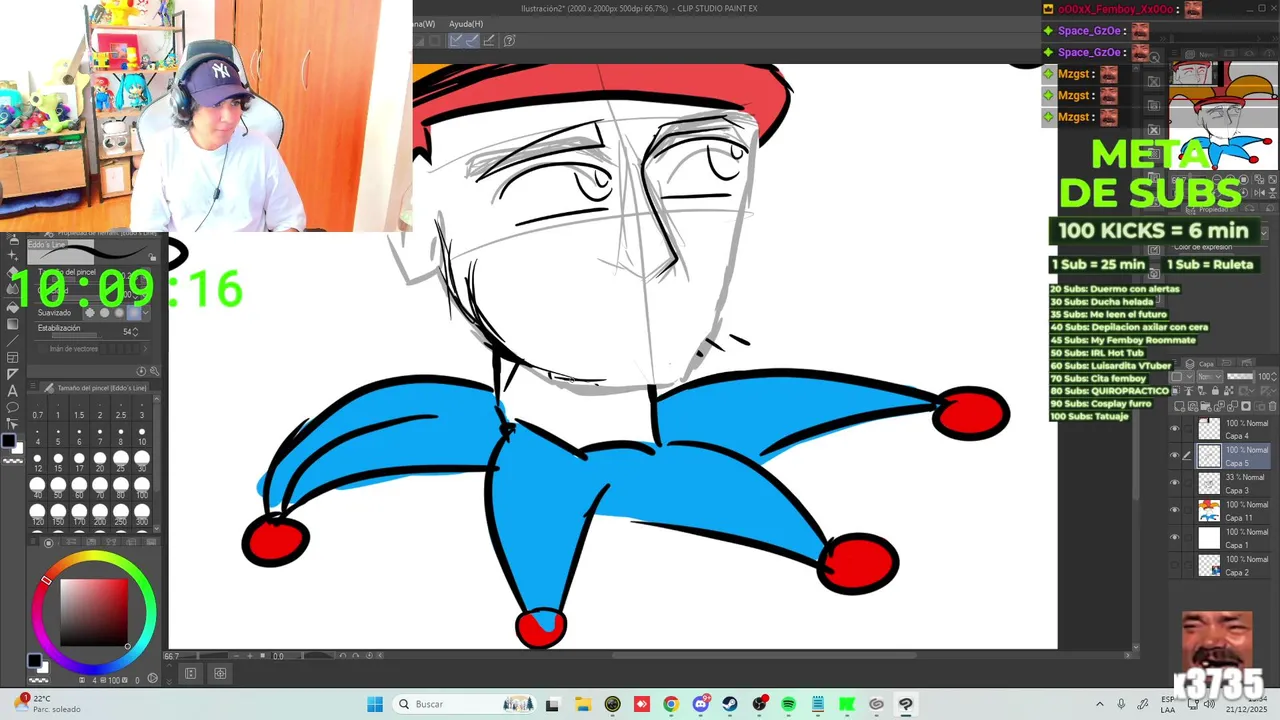The height and width of the screenshot is (720, 1280).
Task: Select the Gradient tool in toolbox
Action: 12,324
